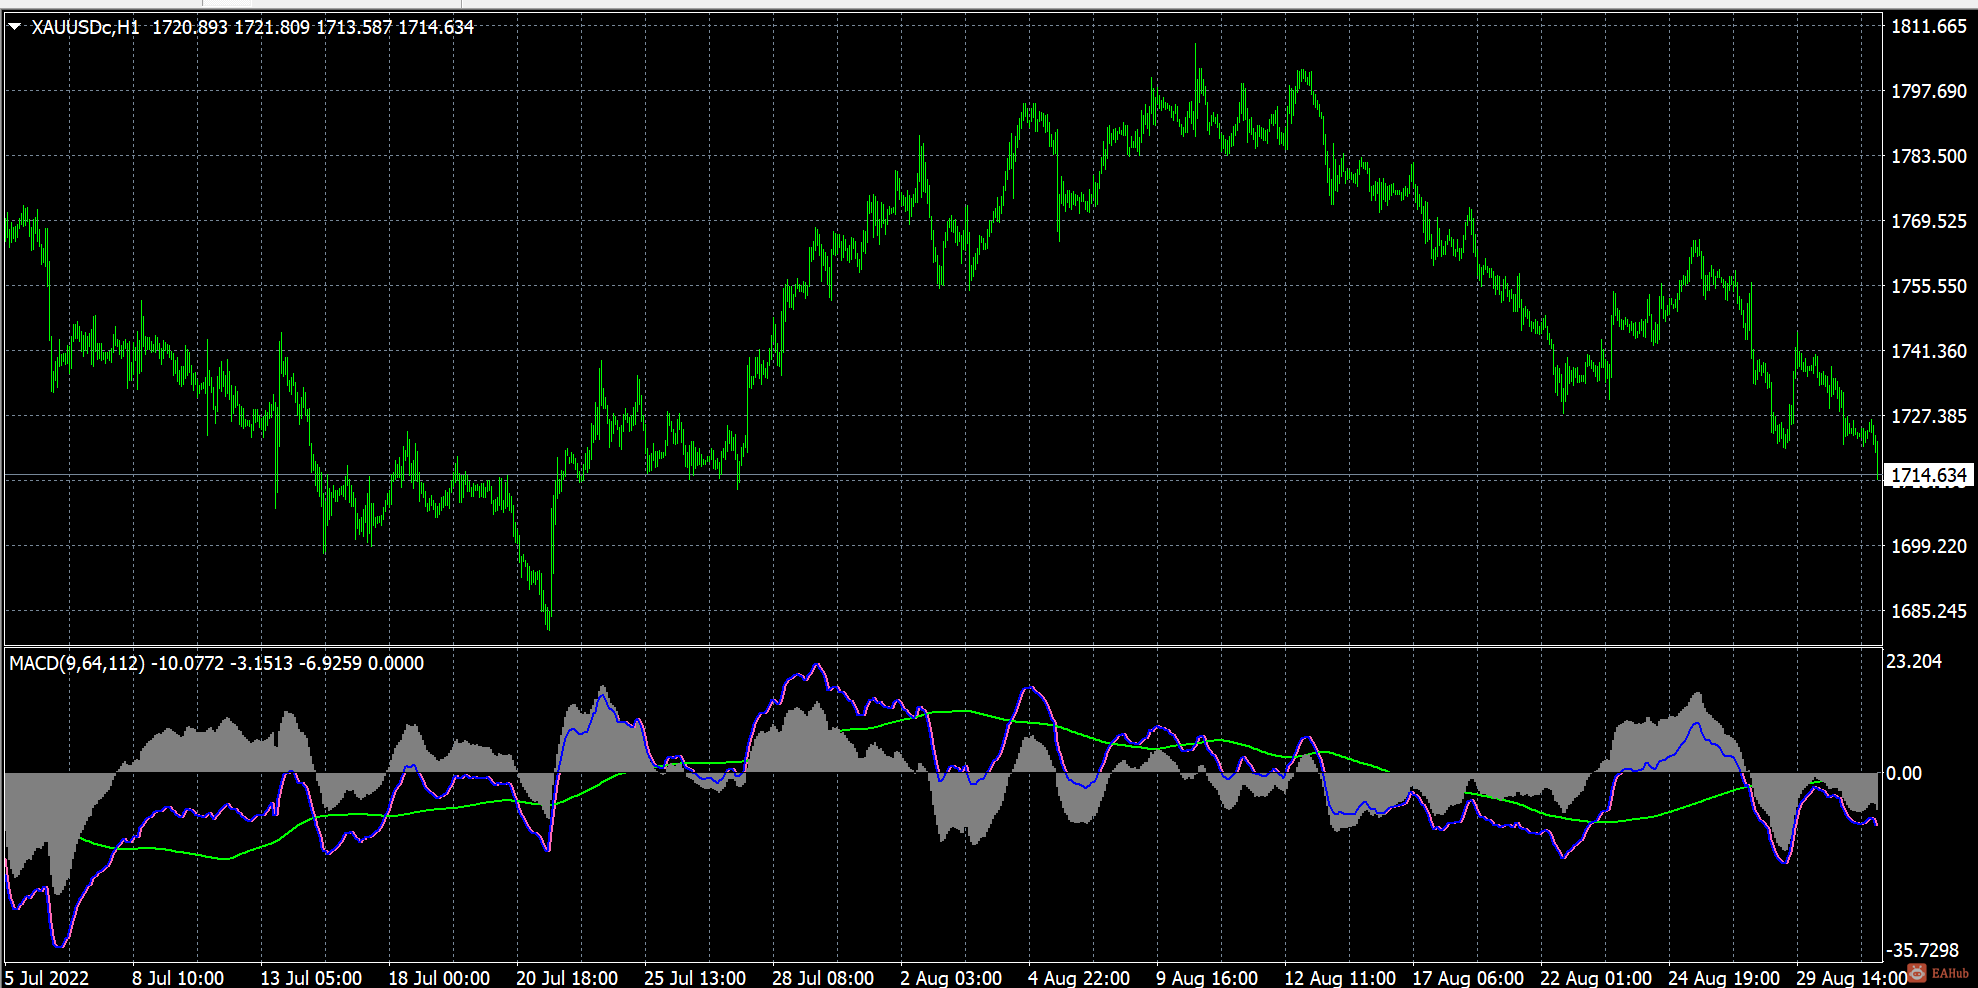Click the 4 Aug 22:00 time label

point(1079,977)
